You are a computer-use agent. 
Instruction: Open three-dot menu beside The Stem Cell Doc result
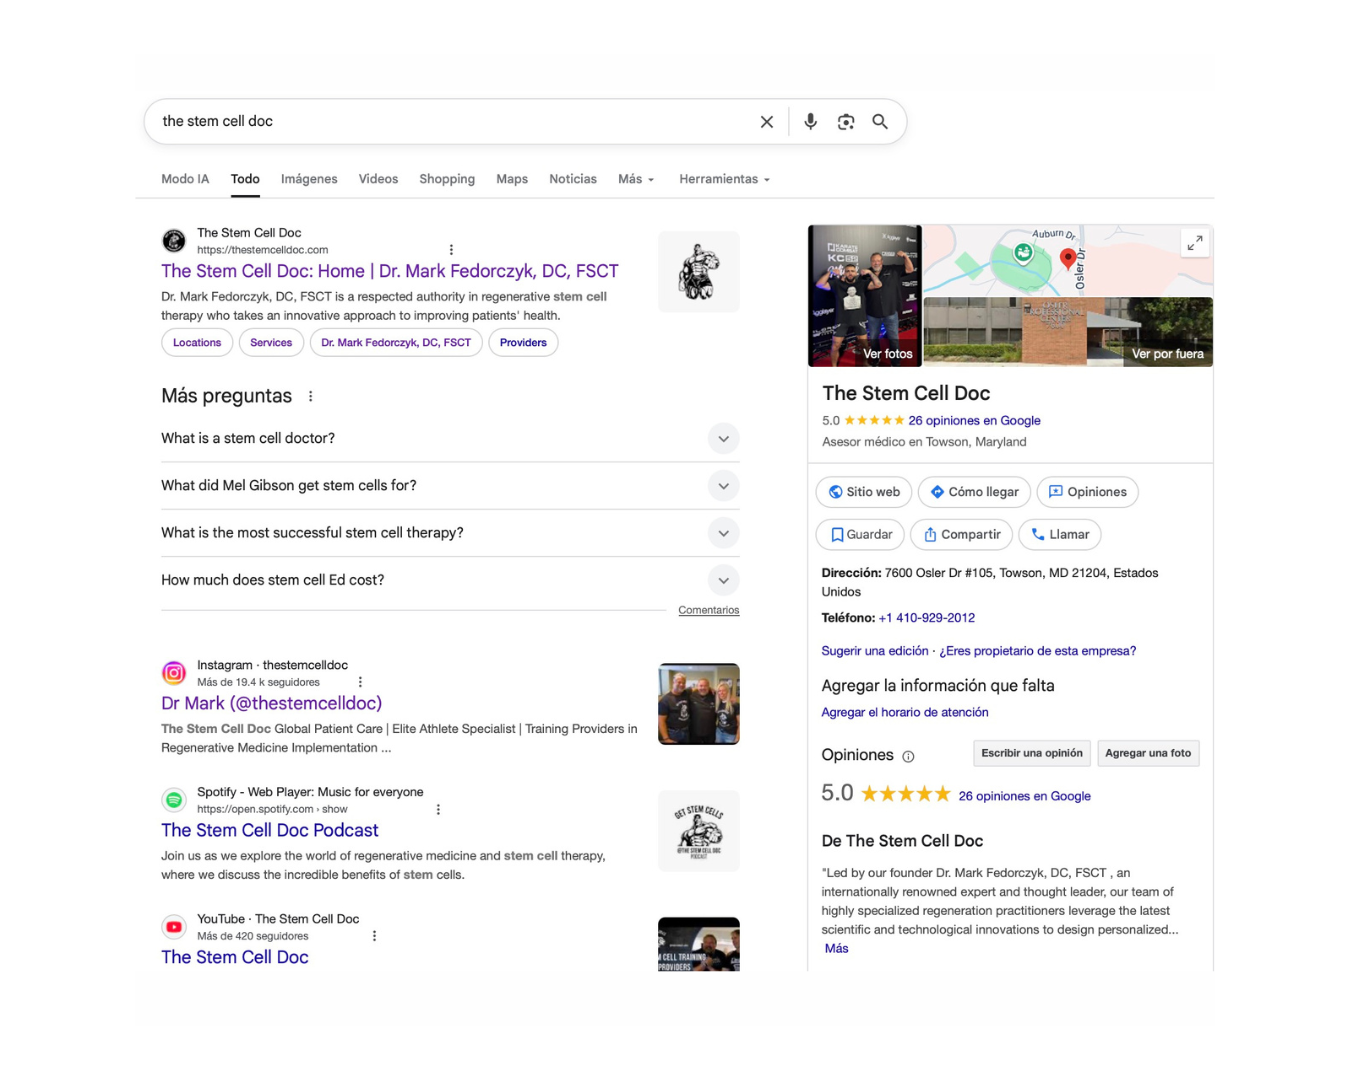(x=451, y=250)
